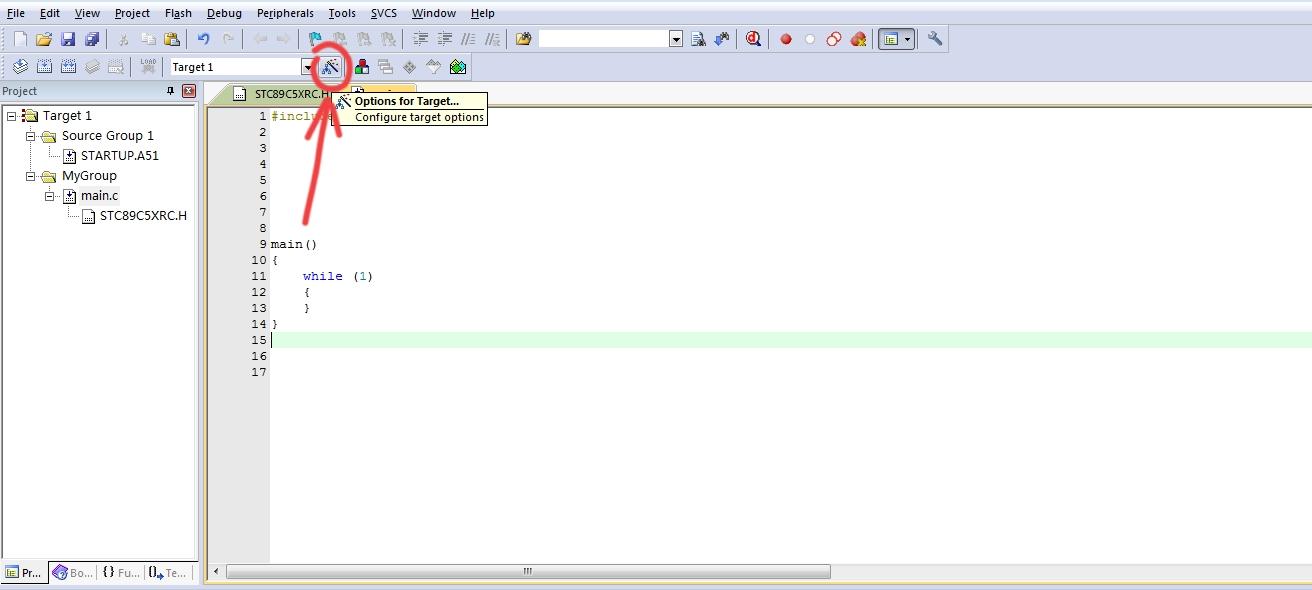Open File Extensions, Books and Environment icon

[362, 67]
